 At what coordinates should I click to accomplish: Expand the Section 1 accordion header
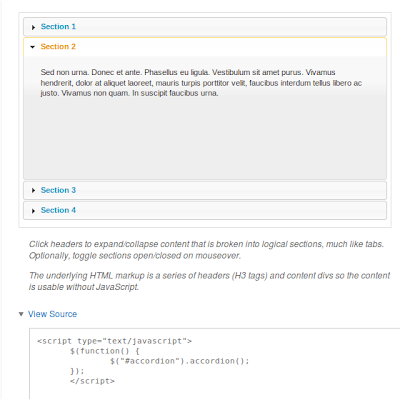(x=58, y=27)
